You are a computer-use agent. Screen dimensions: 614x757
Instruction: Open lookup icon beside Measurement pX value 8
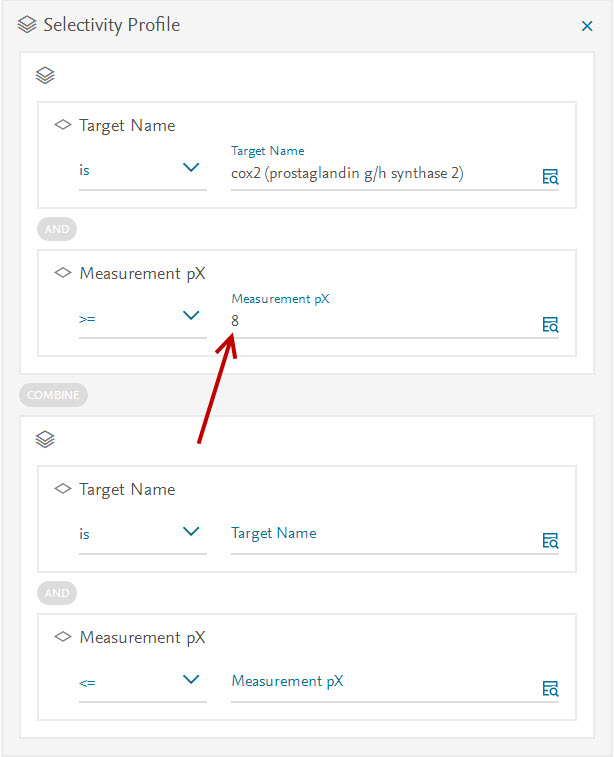(550, 324)
